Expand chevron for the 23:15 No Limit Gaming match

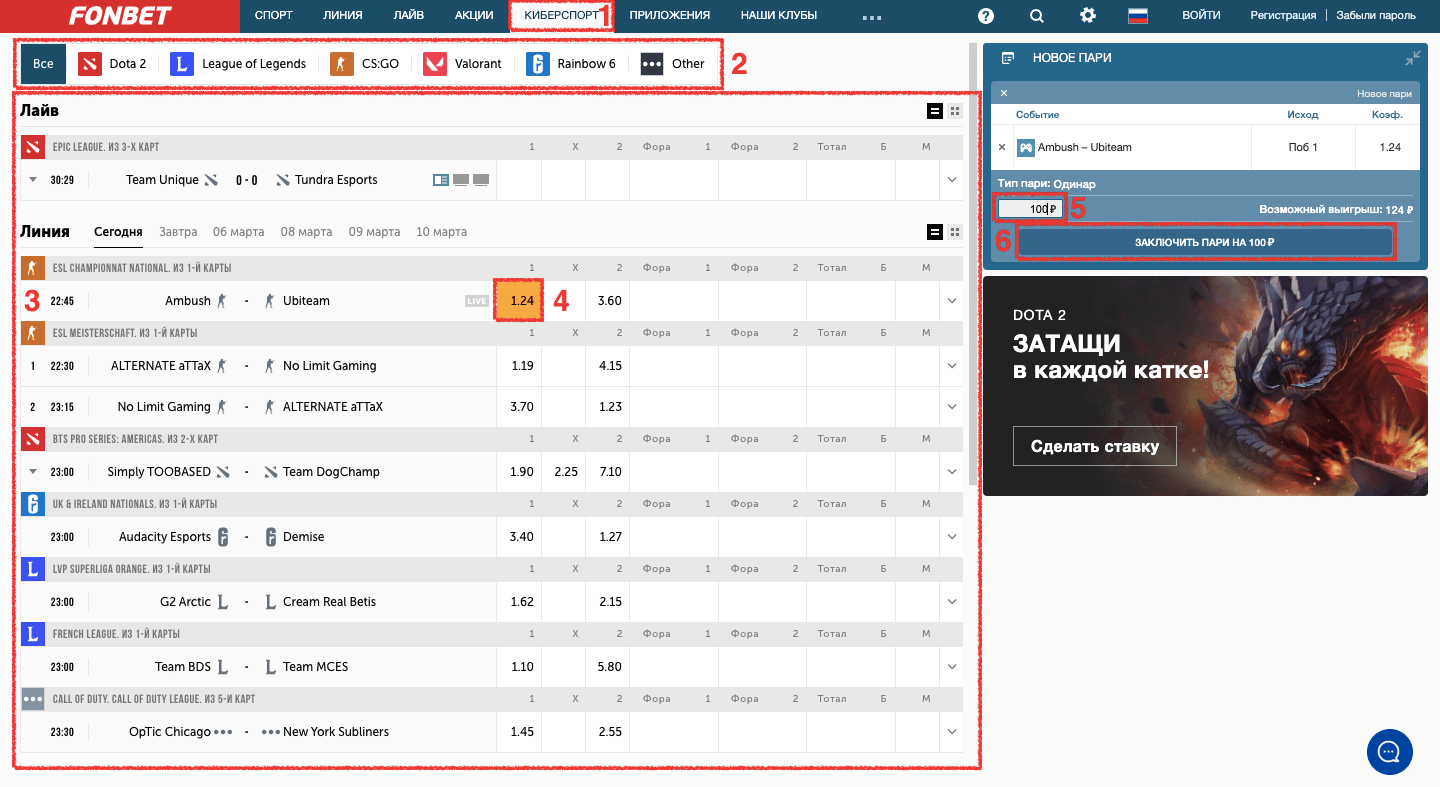point(951,407)
